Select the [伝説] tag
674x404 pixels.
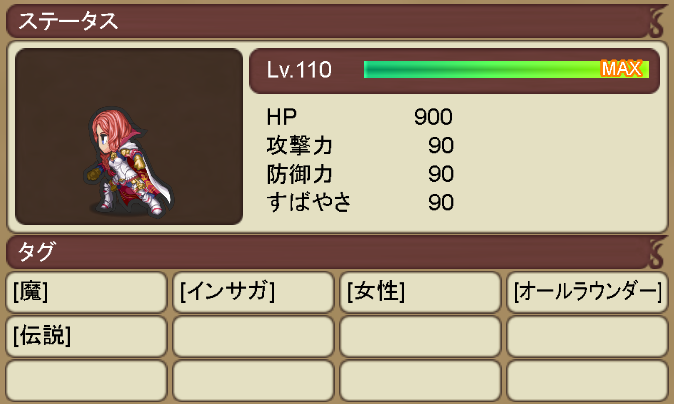(86, 336)
